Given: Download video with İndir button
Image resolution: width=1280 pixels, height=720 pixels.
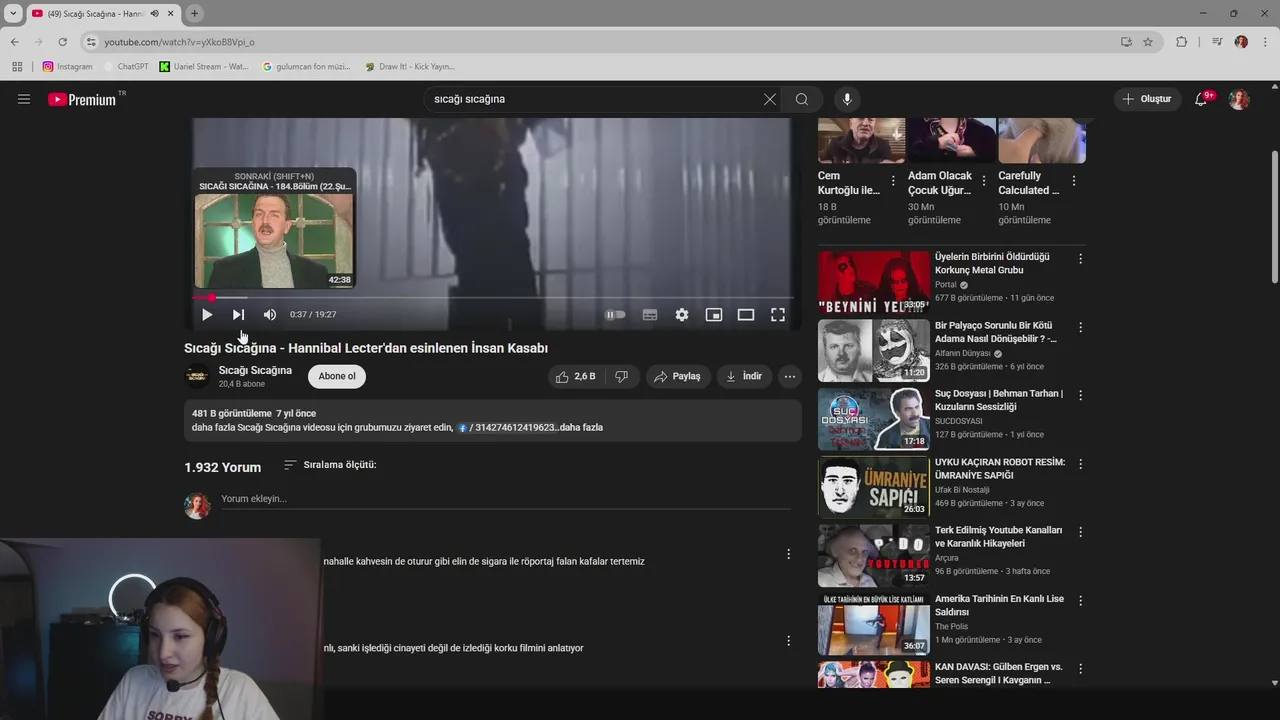Looking at the screenshot, I should (x=744, y=376).
